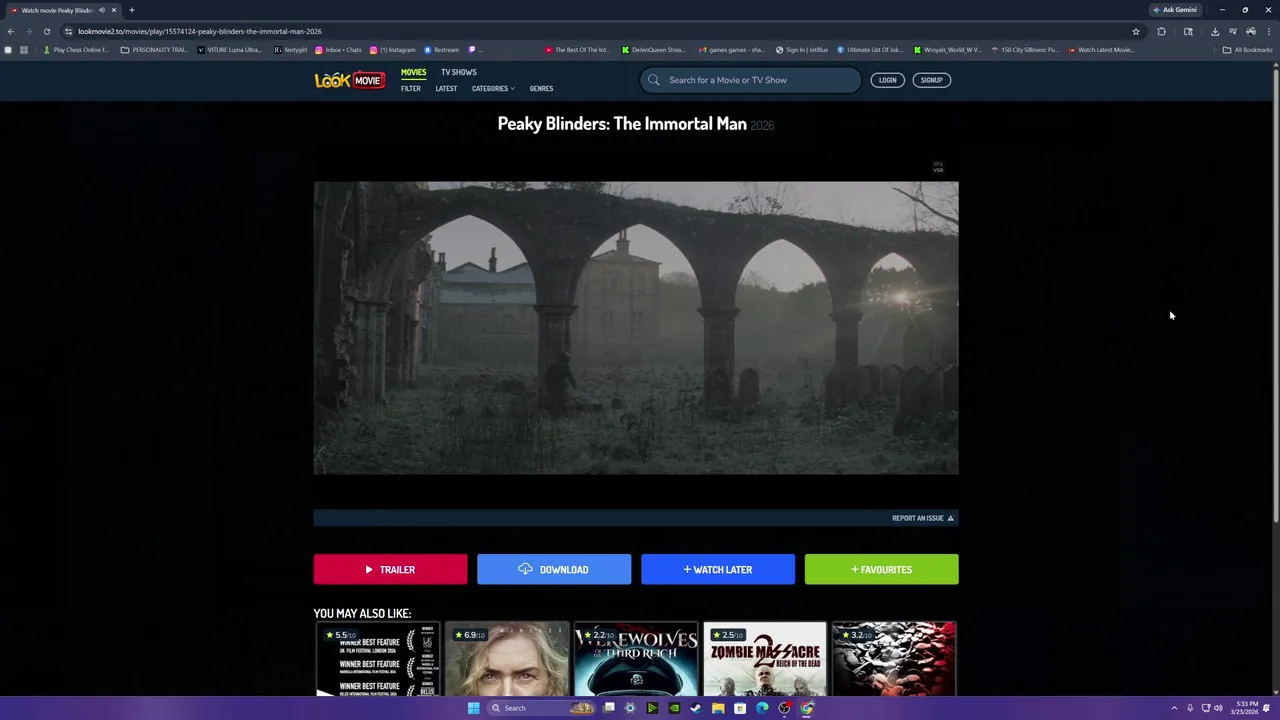
Task: Expand REPORT AN ISSUE panel
Action: coord(923,518)
